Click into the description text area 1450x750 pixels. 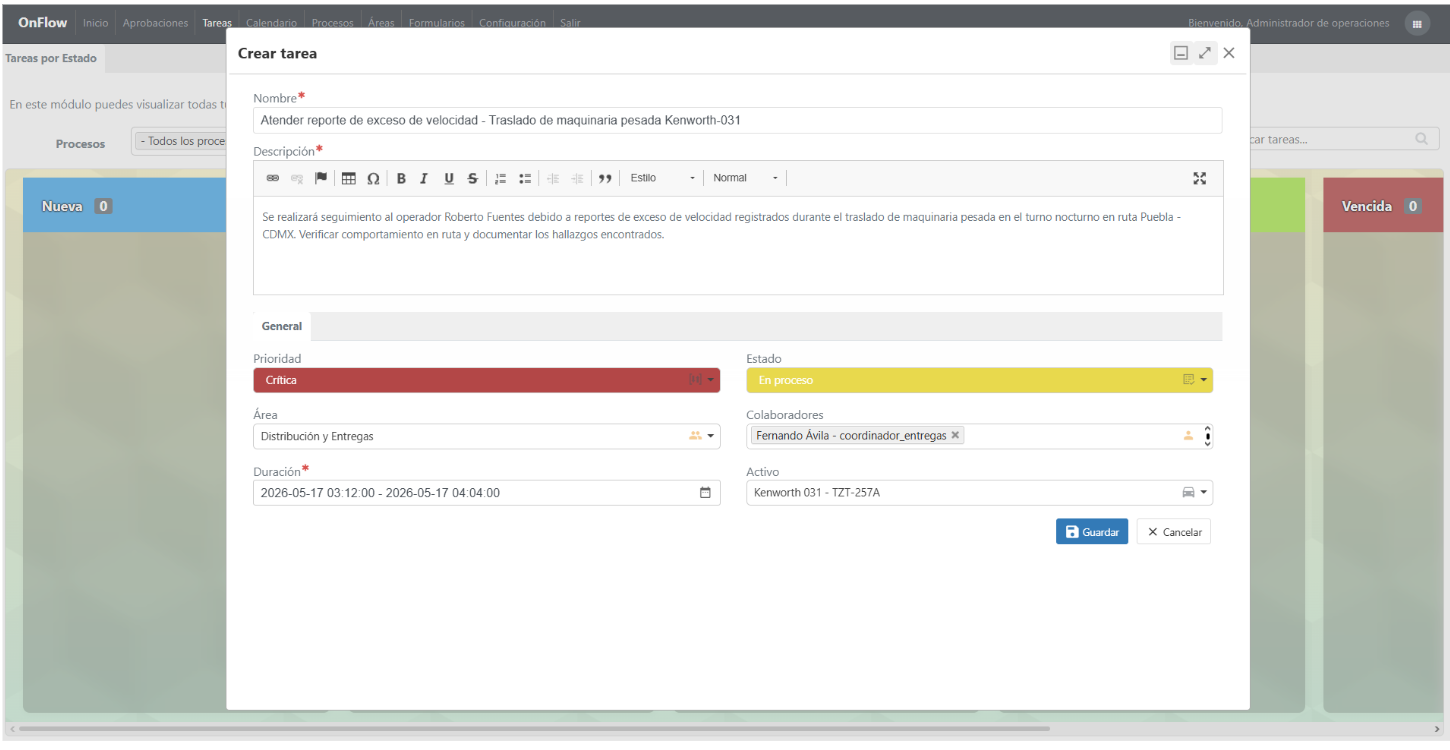point(738,245)
